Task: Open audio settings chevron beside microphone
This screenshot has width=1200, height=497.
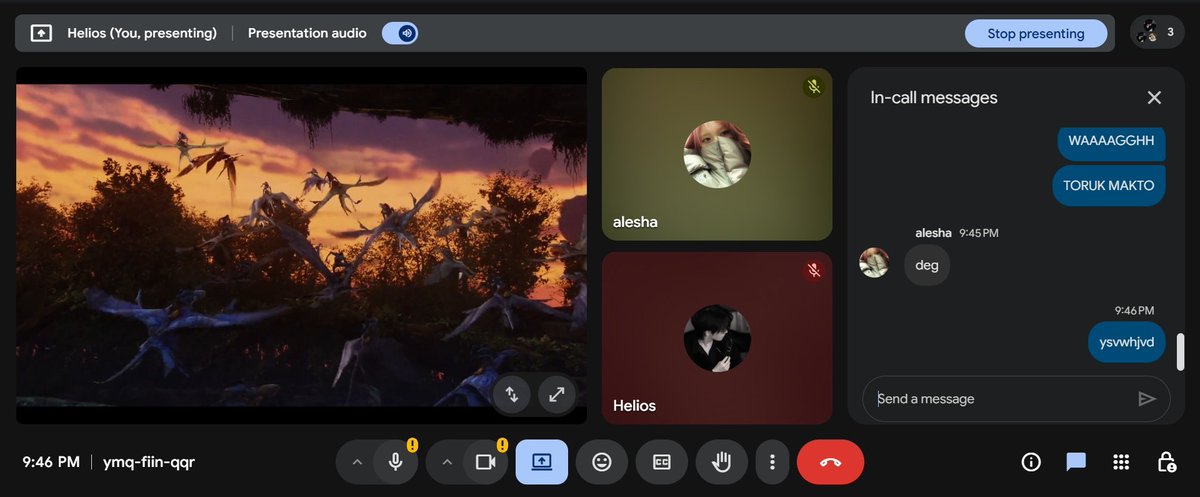Action: click(356, 462)
